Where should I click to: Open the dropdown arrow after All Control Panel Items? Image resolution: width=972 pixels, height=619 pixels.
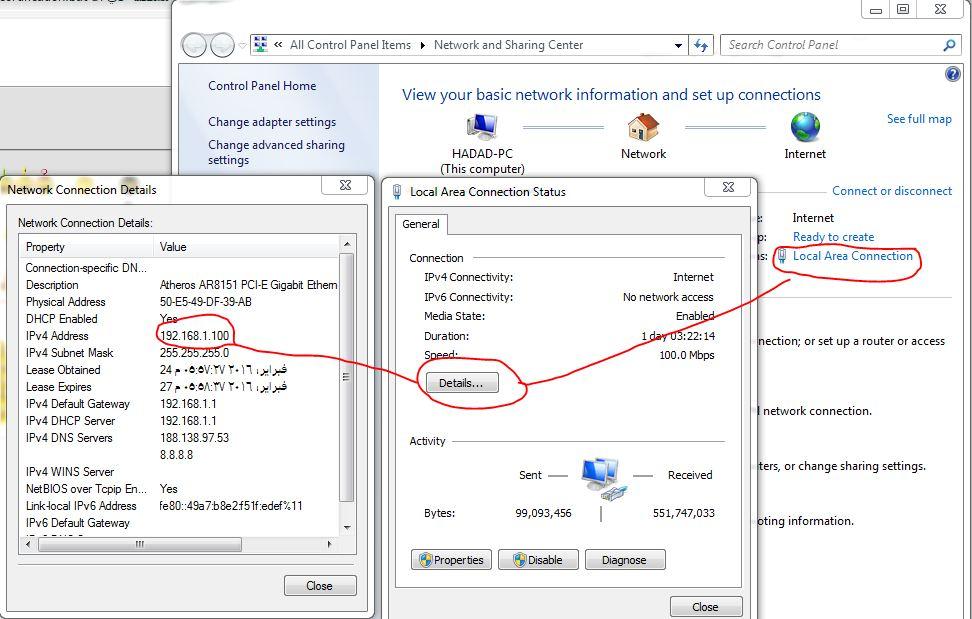tap(423, 45)
